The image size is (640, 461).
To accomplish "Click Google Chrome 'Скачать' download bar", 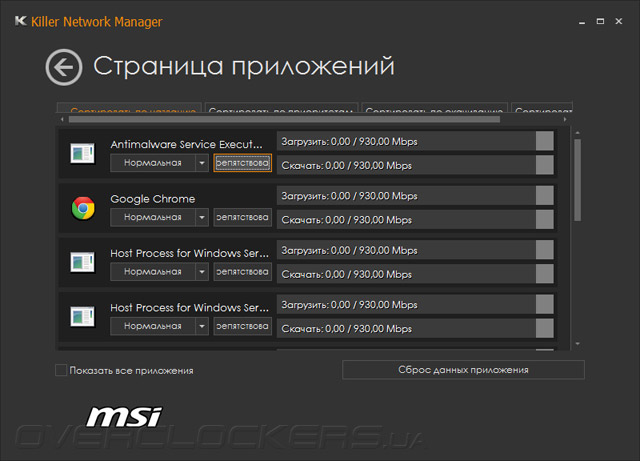I will point(415,219).
